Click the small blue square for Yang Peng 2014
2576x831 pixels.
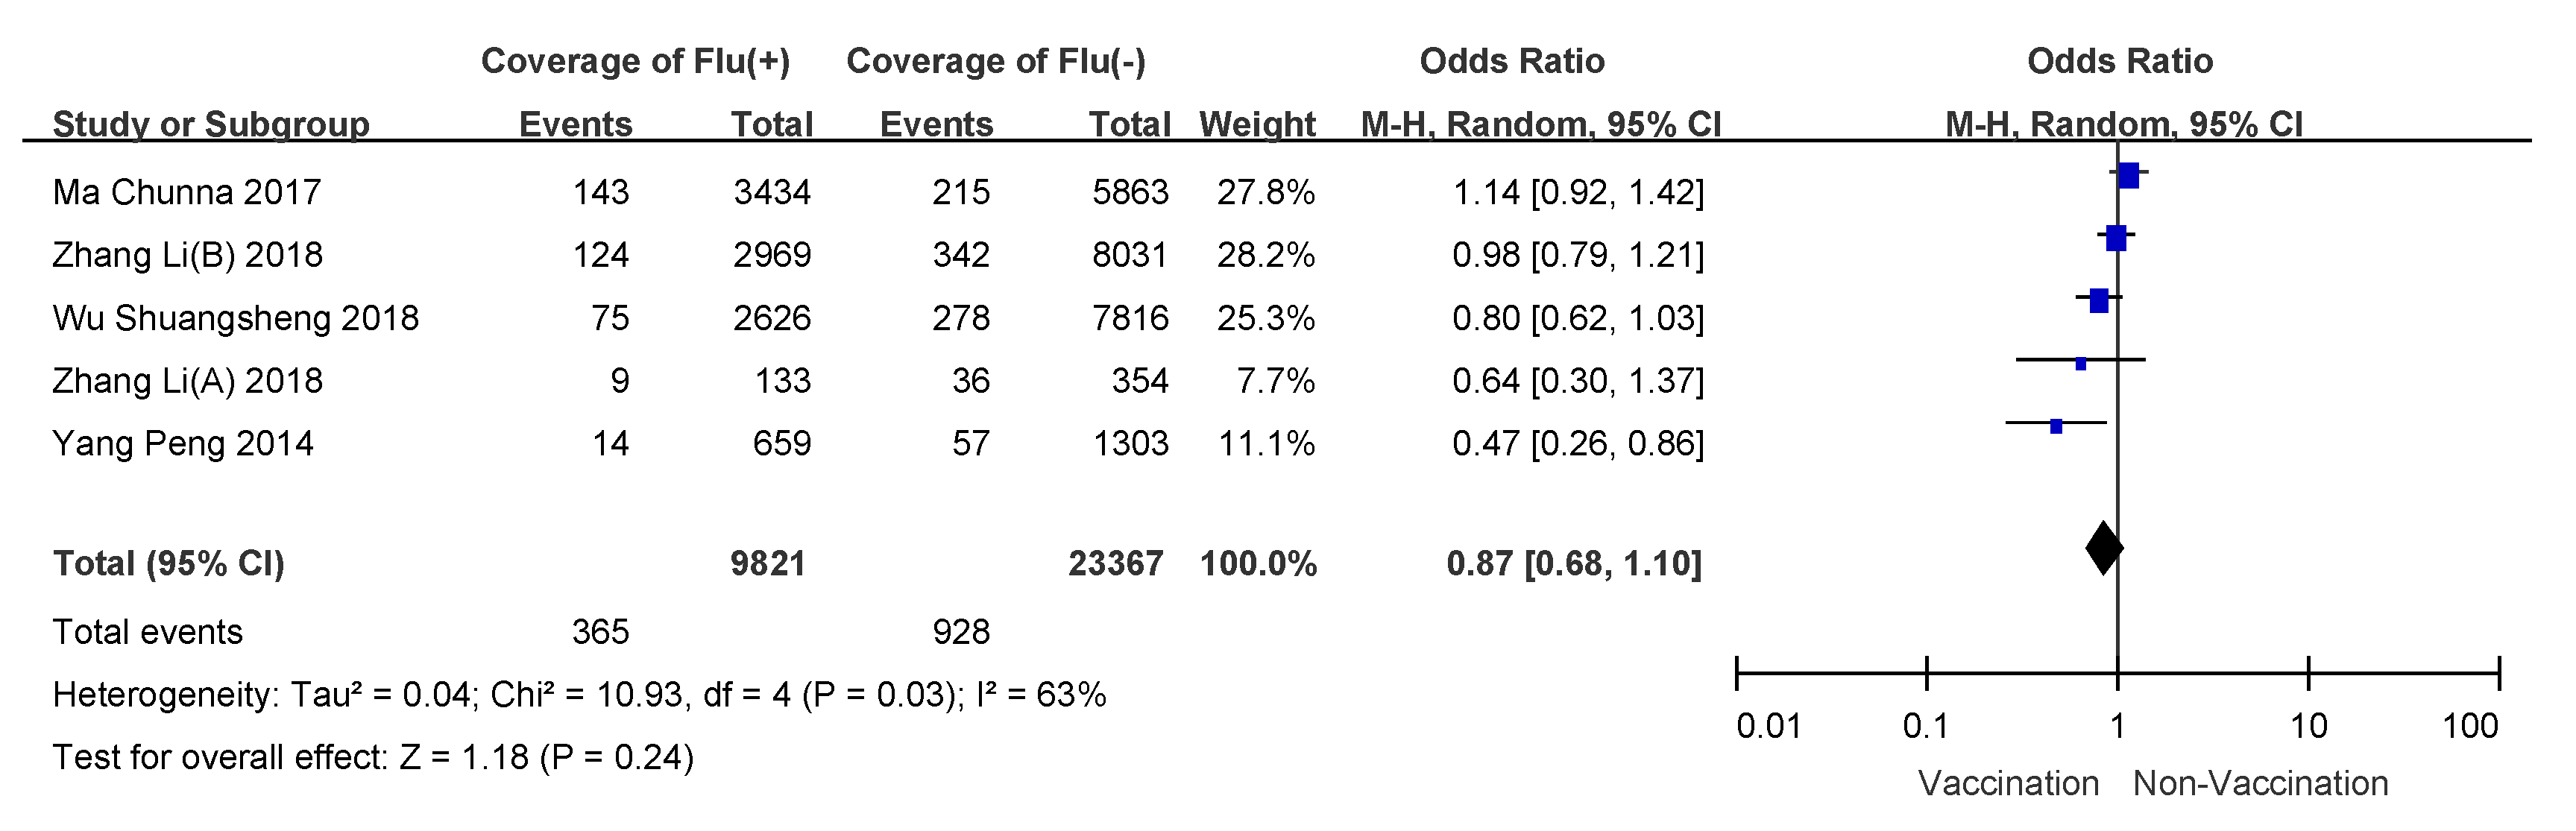2056,426
